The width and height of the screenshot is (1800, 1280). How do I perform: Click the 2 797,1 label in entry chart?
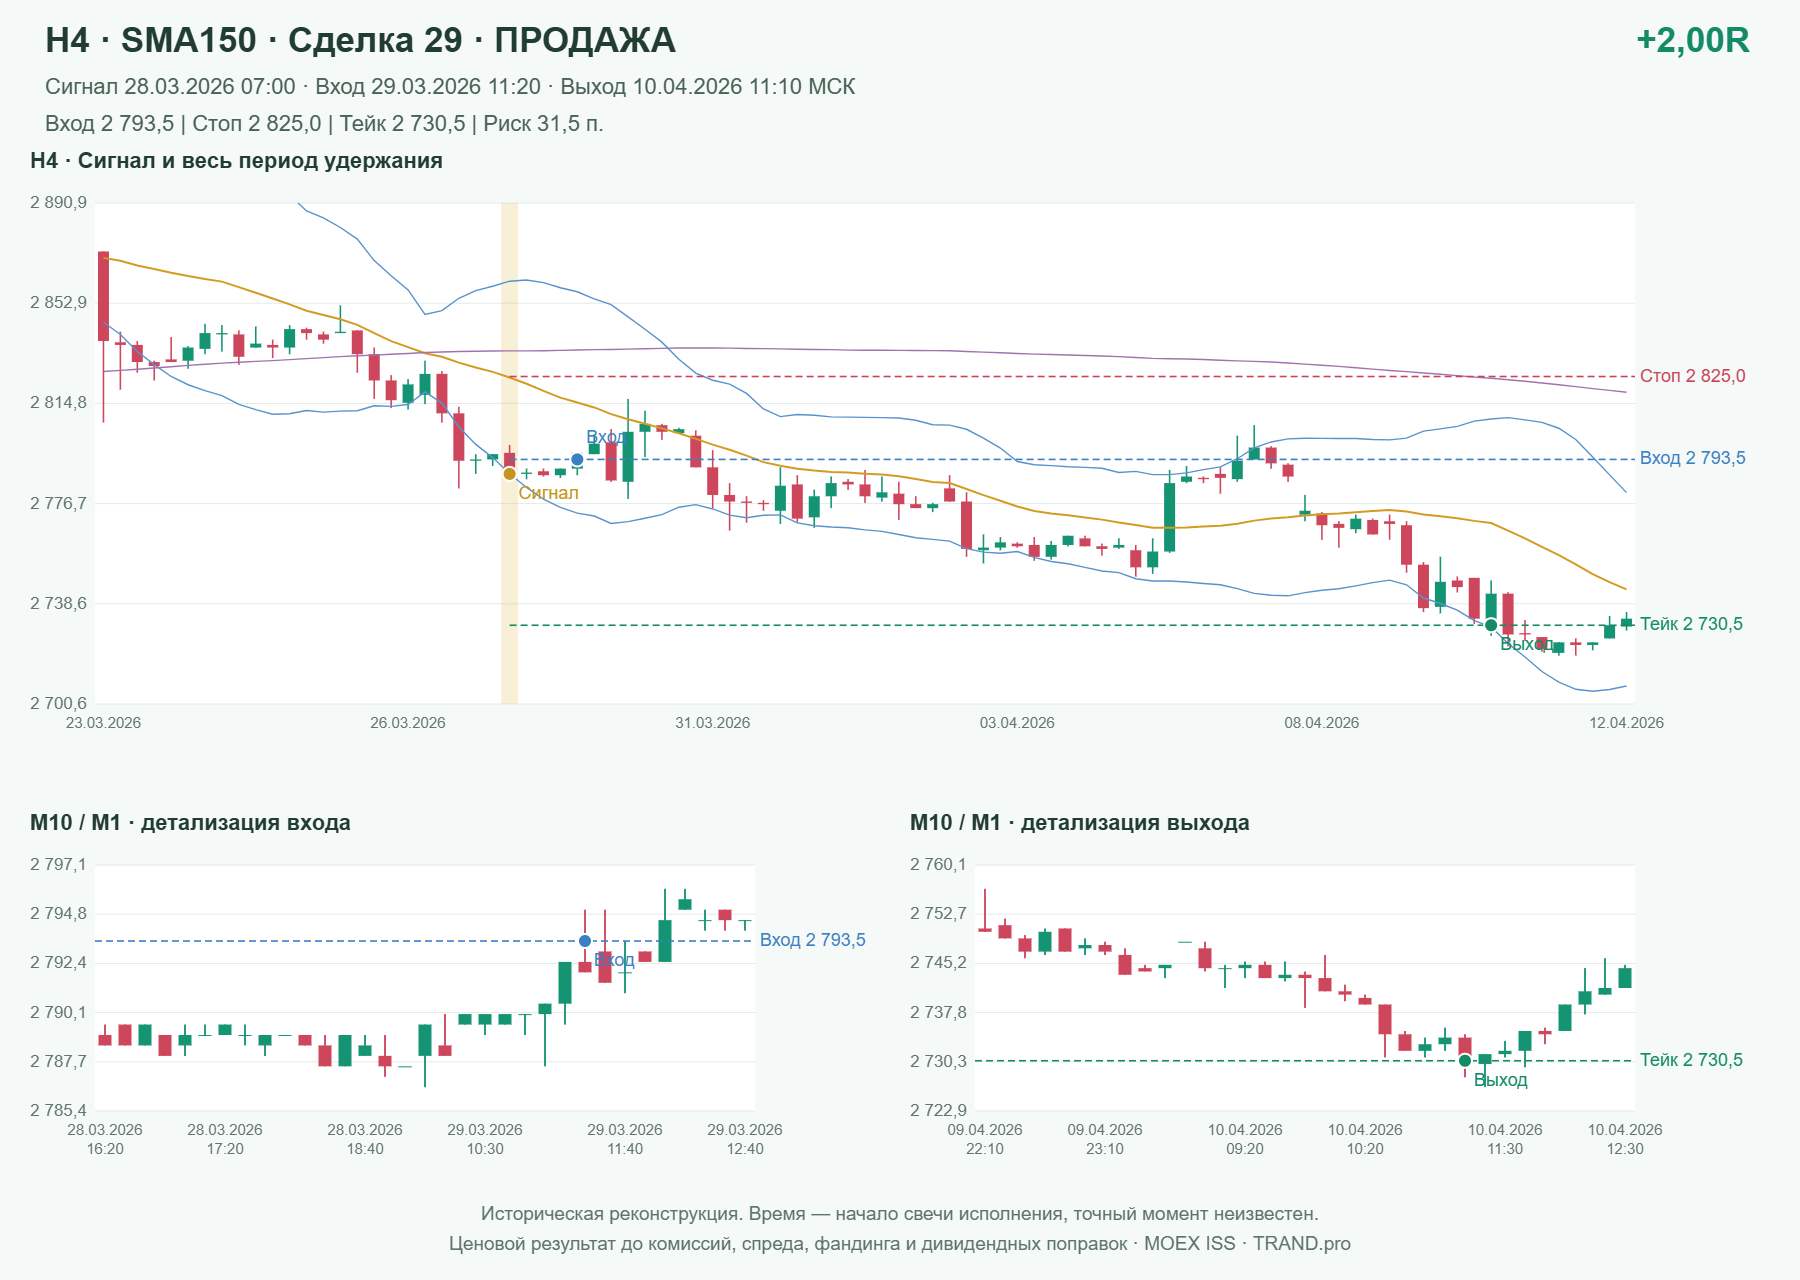point(58,865)
